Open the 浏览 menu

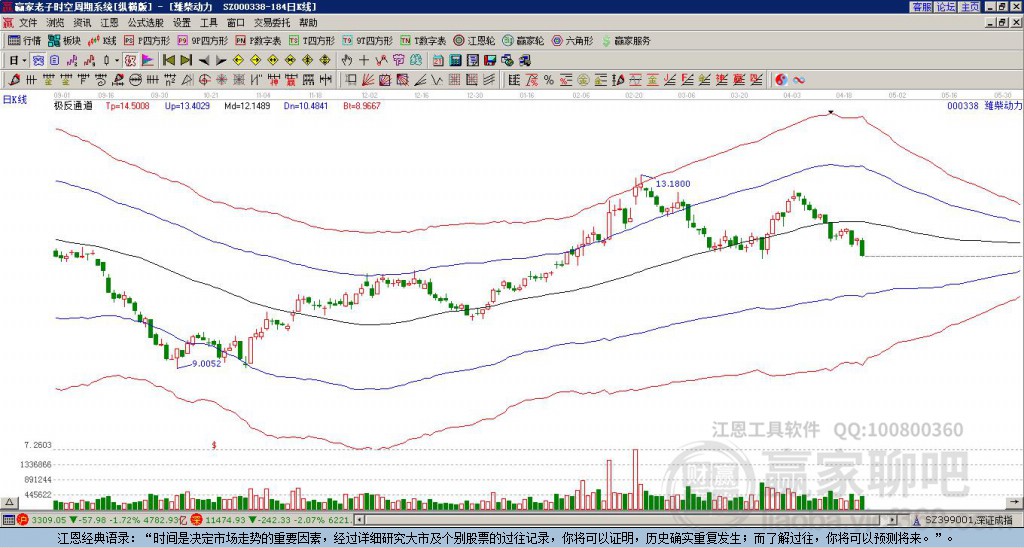[x=56, y=23]
